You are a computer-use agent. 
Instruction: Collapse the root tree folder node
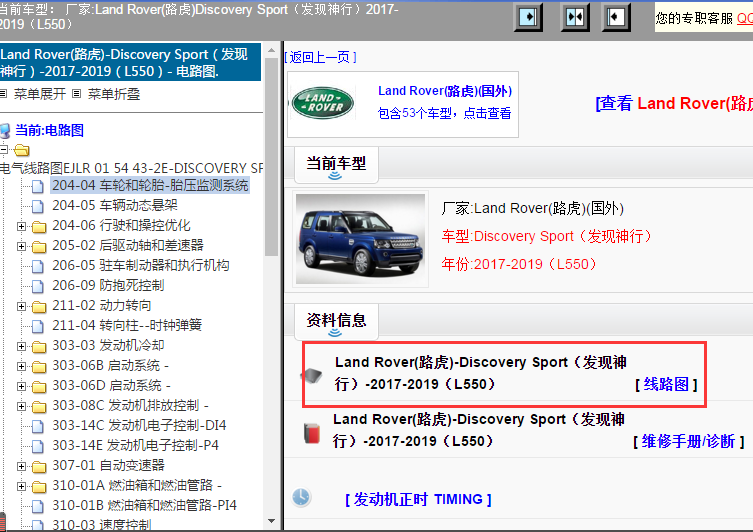[4, 150]
